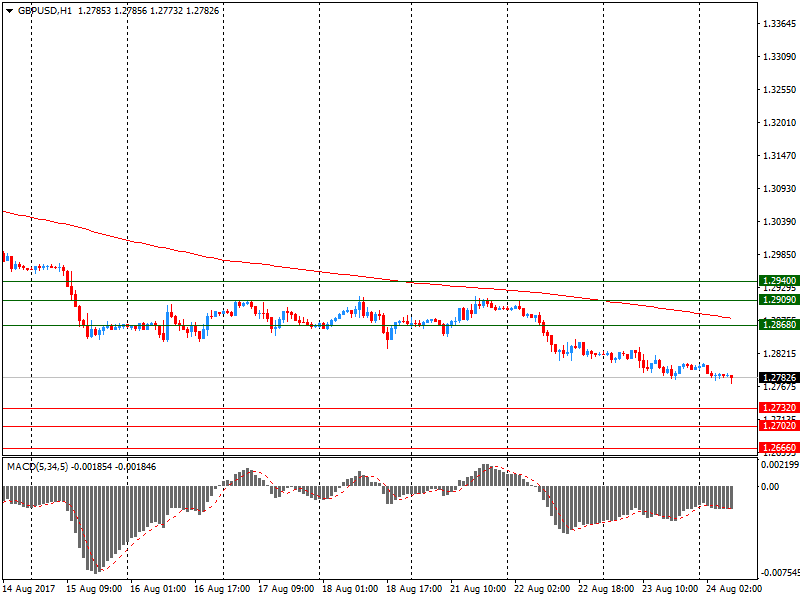The width and height of the screenshot is (800, 600).
Task: Select the 22 Aug 02:00 time label
Action: [542, 589]
